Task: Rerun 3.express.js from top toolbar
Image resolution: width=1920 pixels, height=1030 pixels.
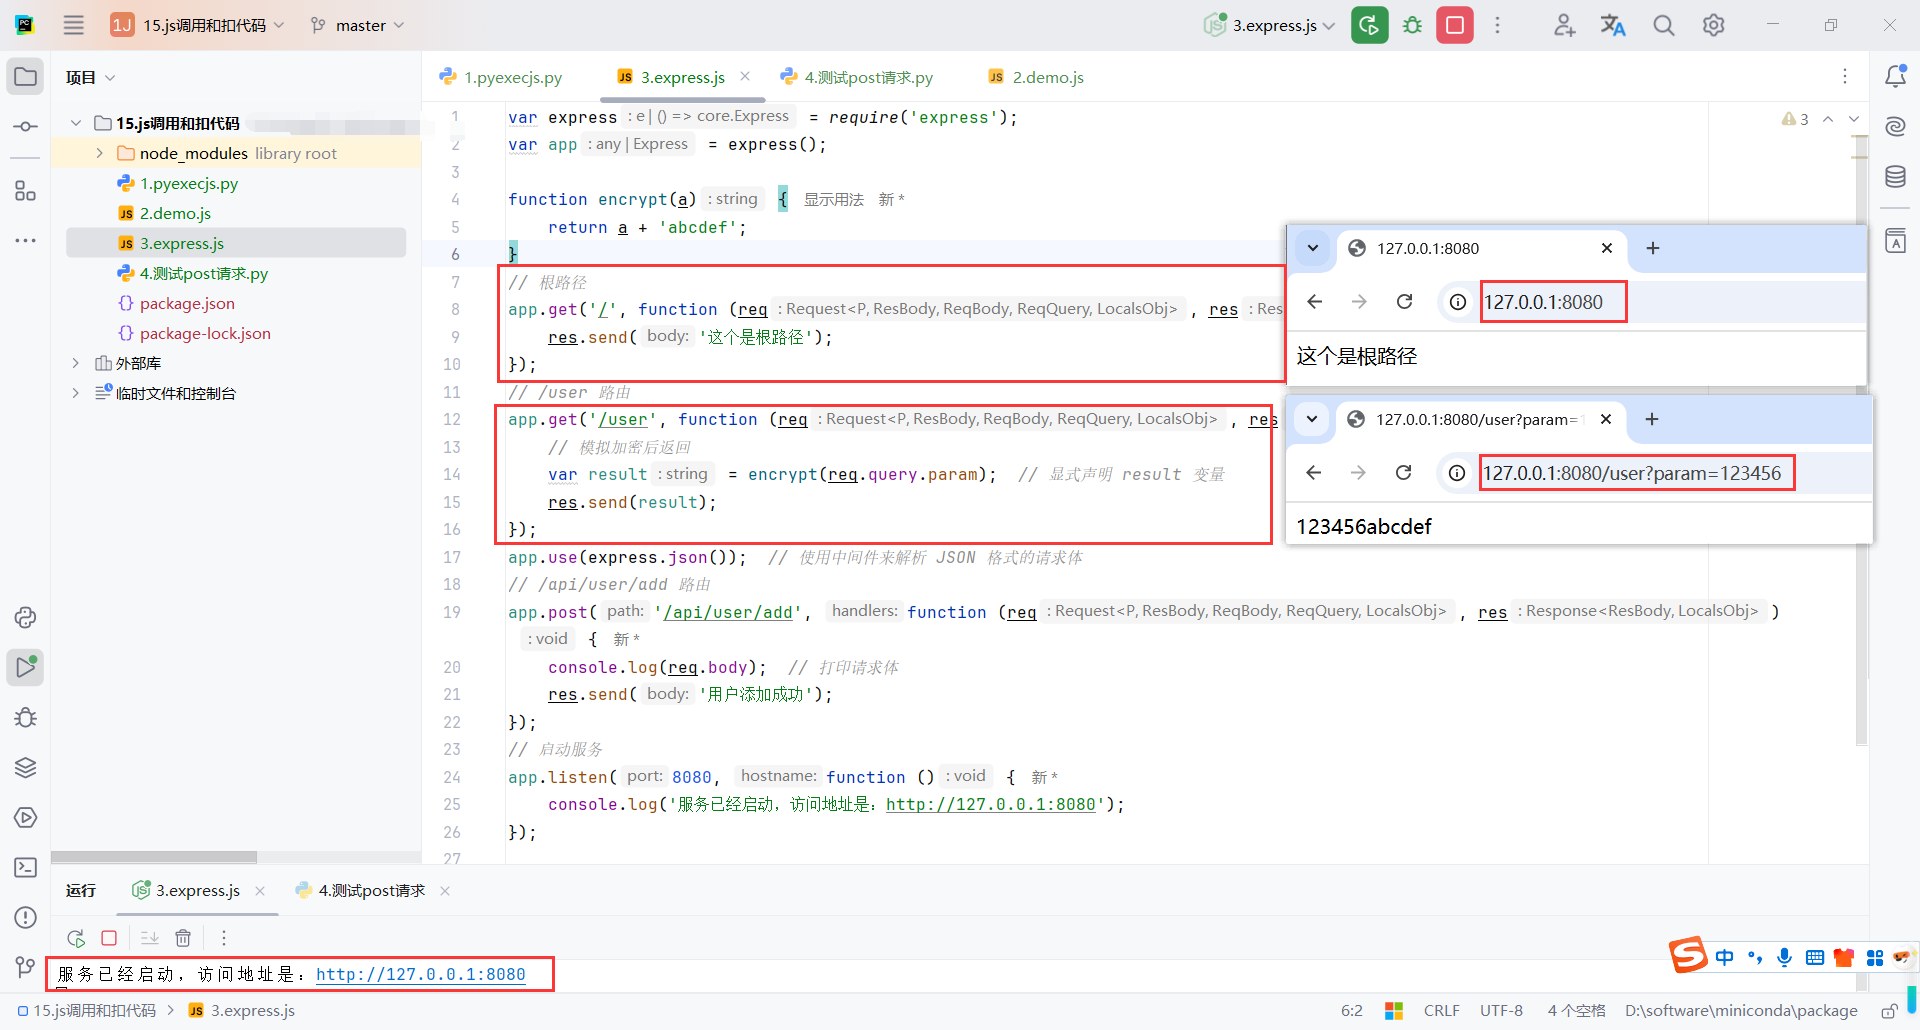Action: (1370, 25)
